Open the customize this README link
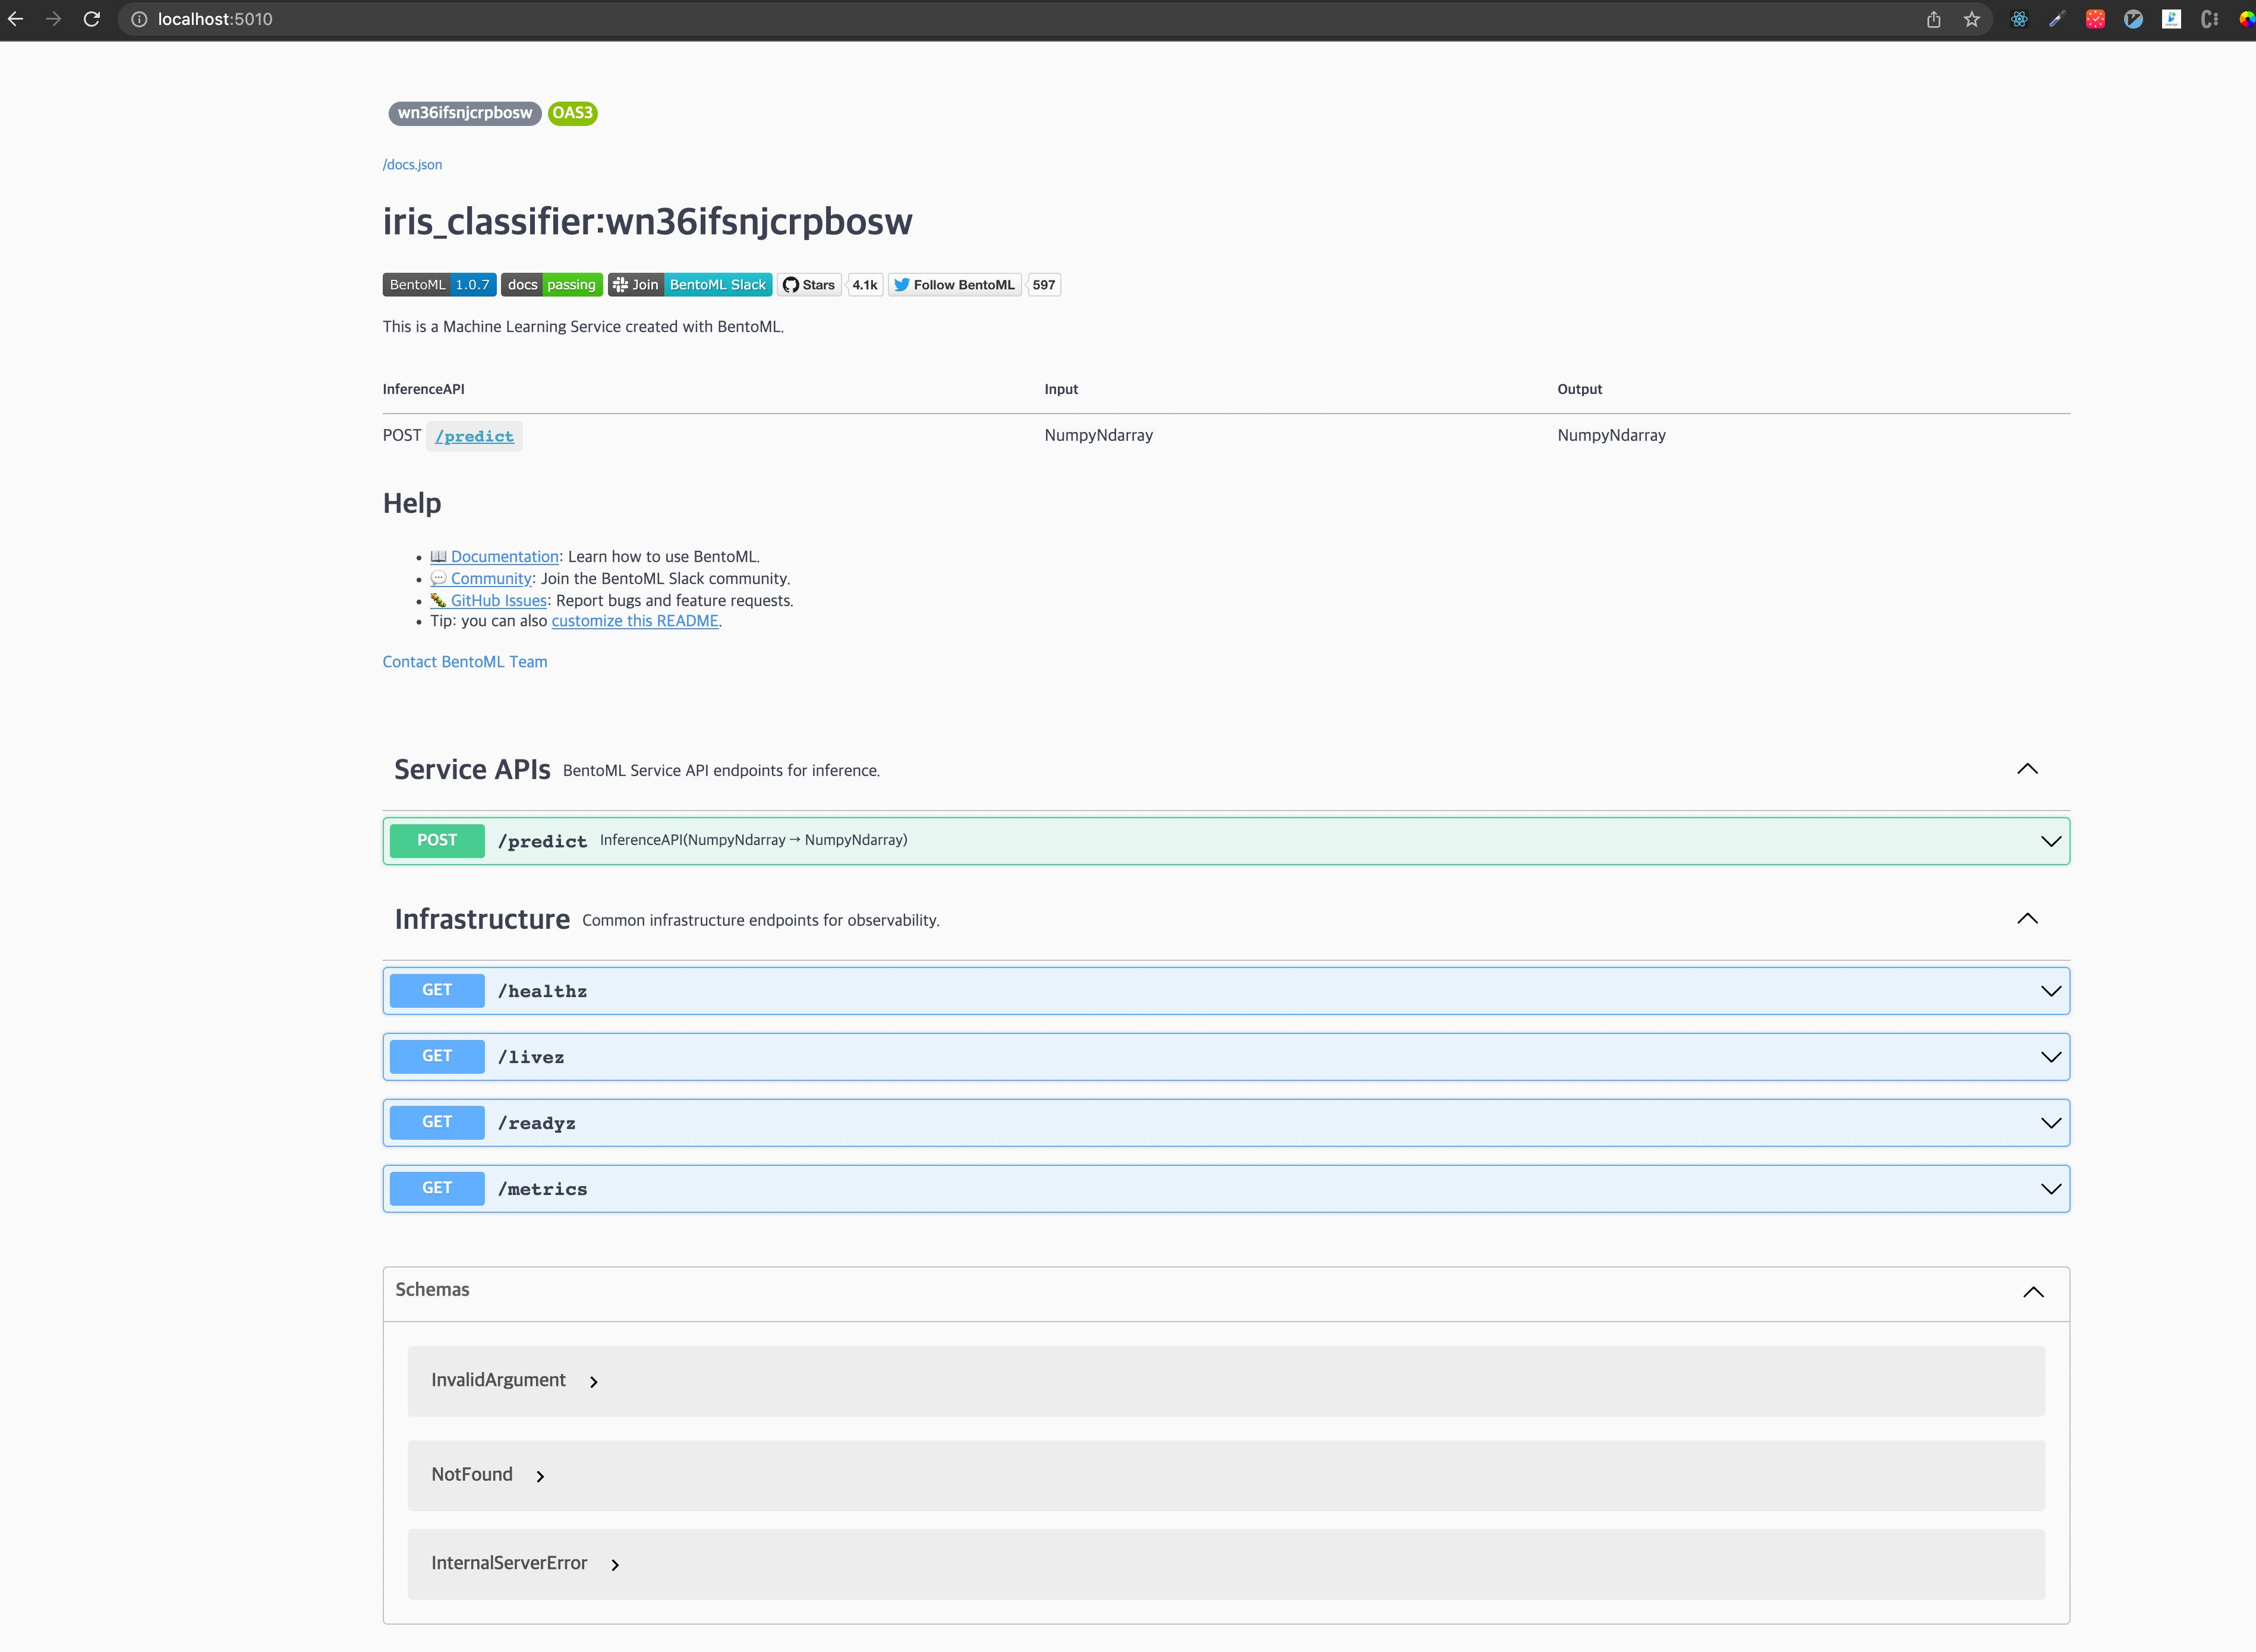The image size is (2256, 1652). tap(635, 621)
